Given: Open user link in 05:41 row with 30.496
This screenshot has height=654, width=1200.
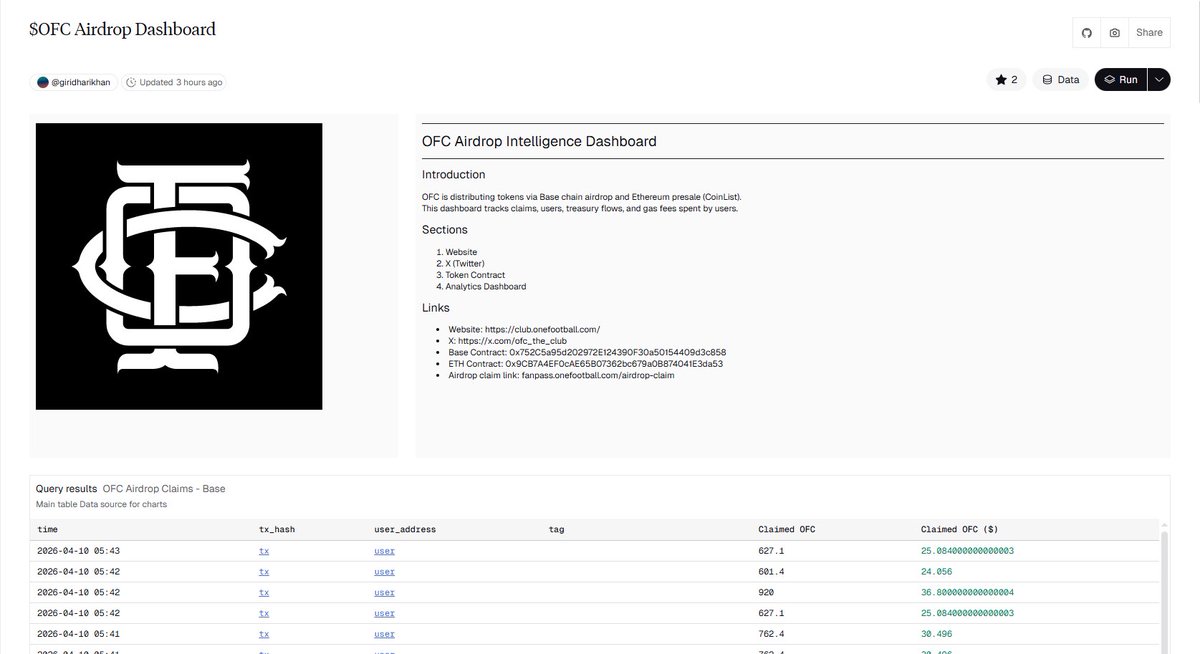Looking at the screenshot, I should (x=384, y=634).
